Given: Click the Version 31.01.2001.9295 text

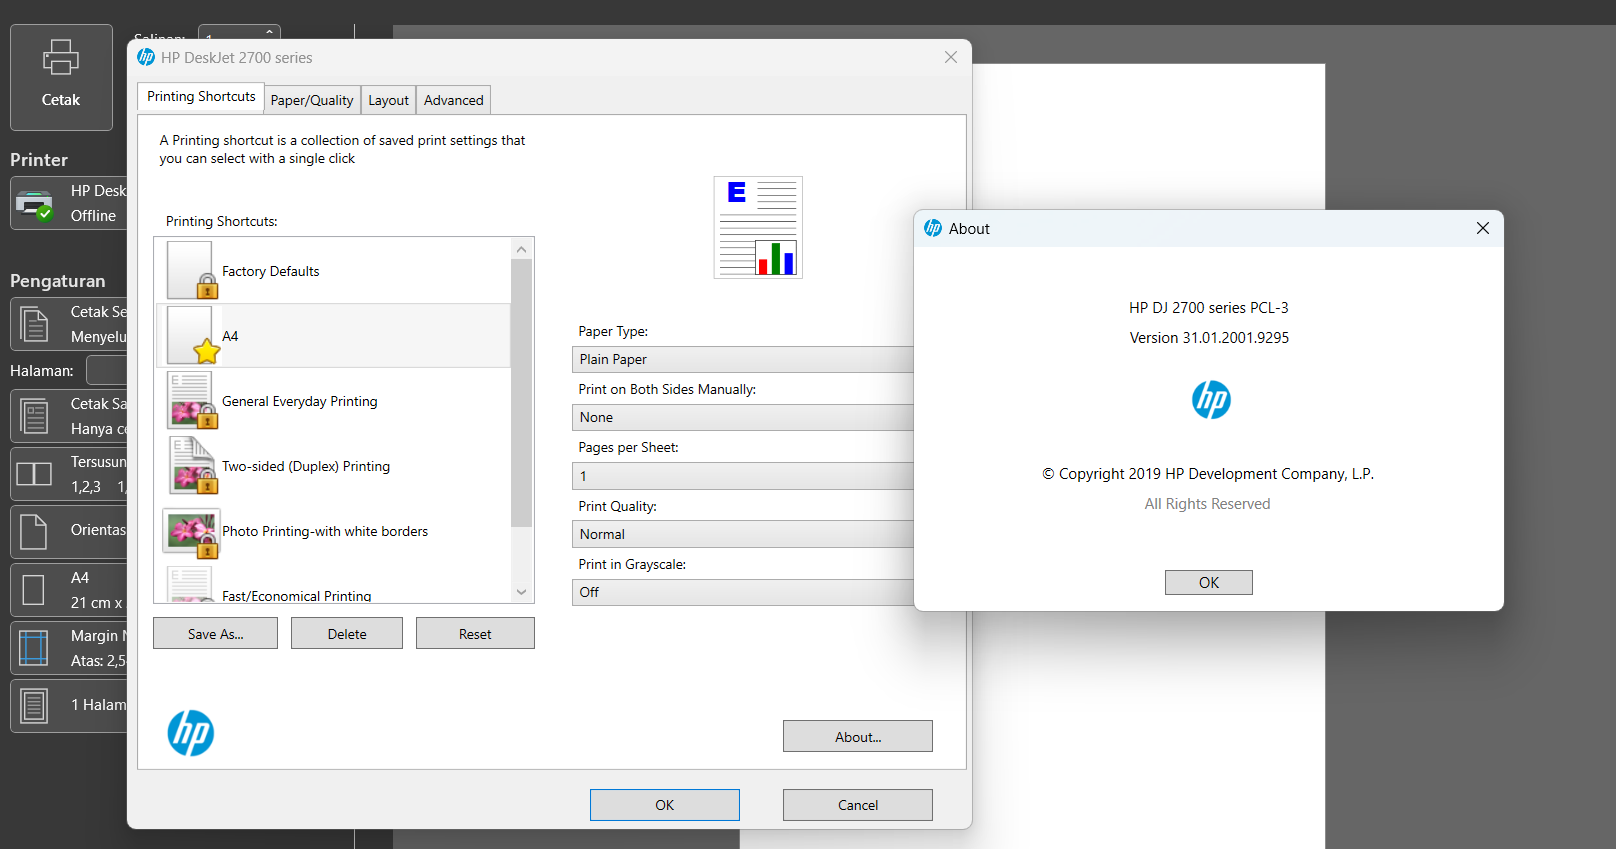Looking at the screenshot, I should [1209, 338].
